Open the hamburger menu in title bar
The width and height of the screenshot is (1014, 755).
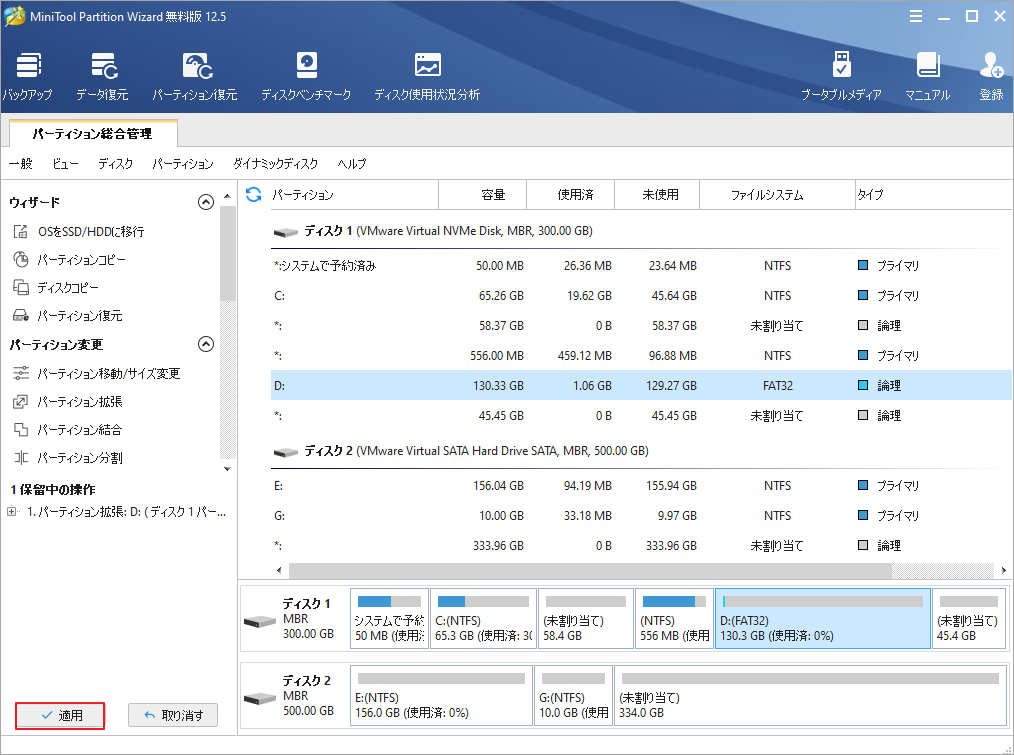click(916, 16)
